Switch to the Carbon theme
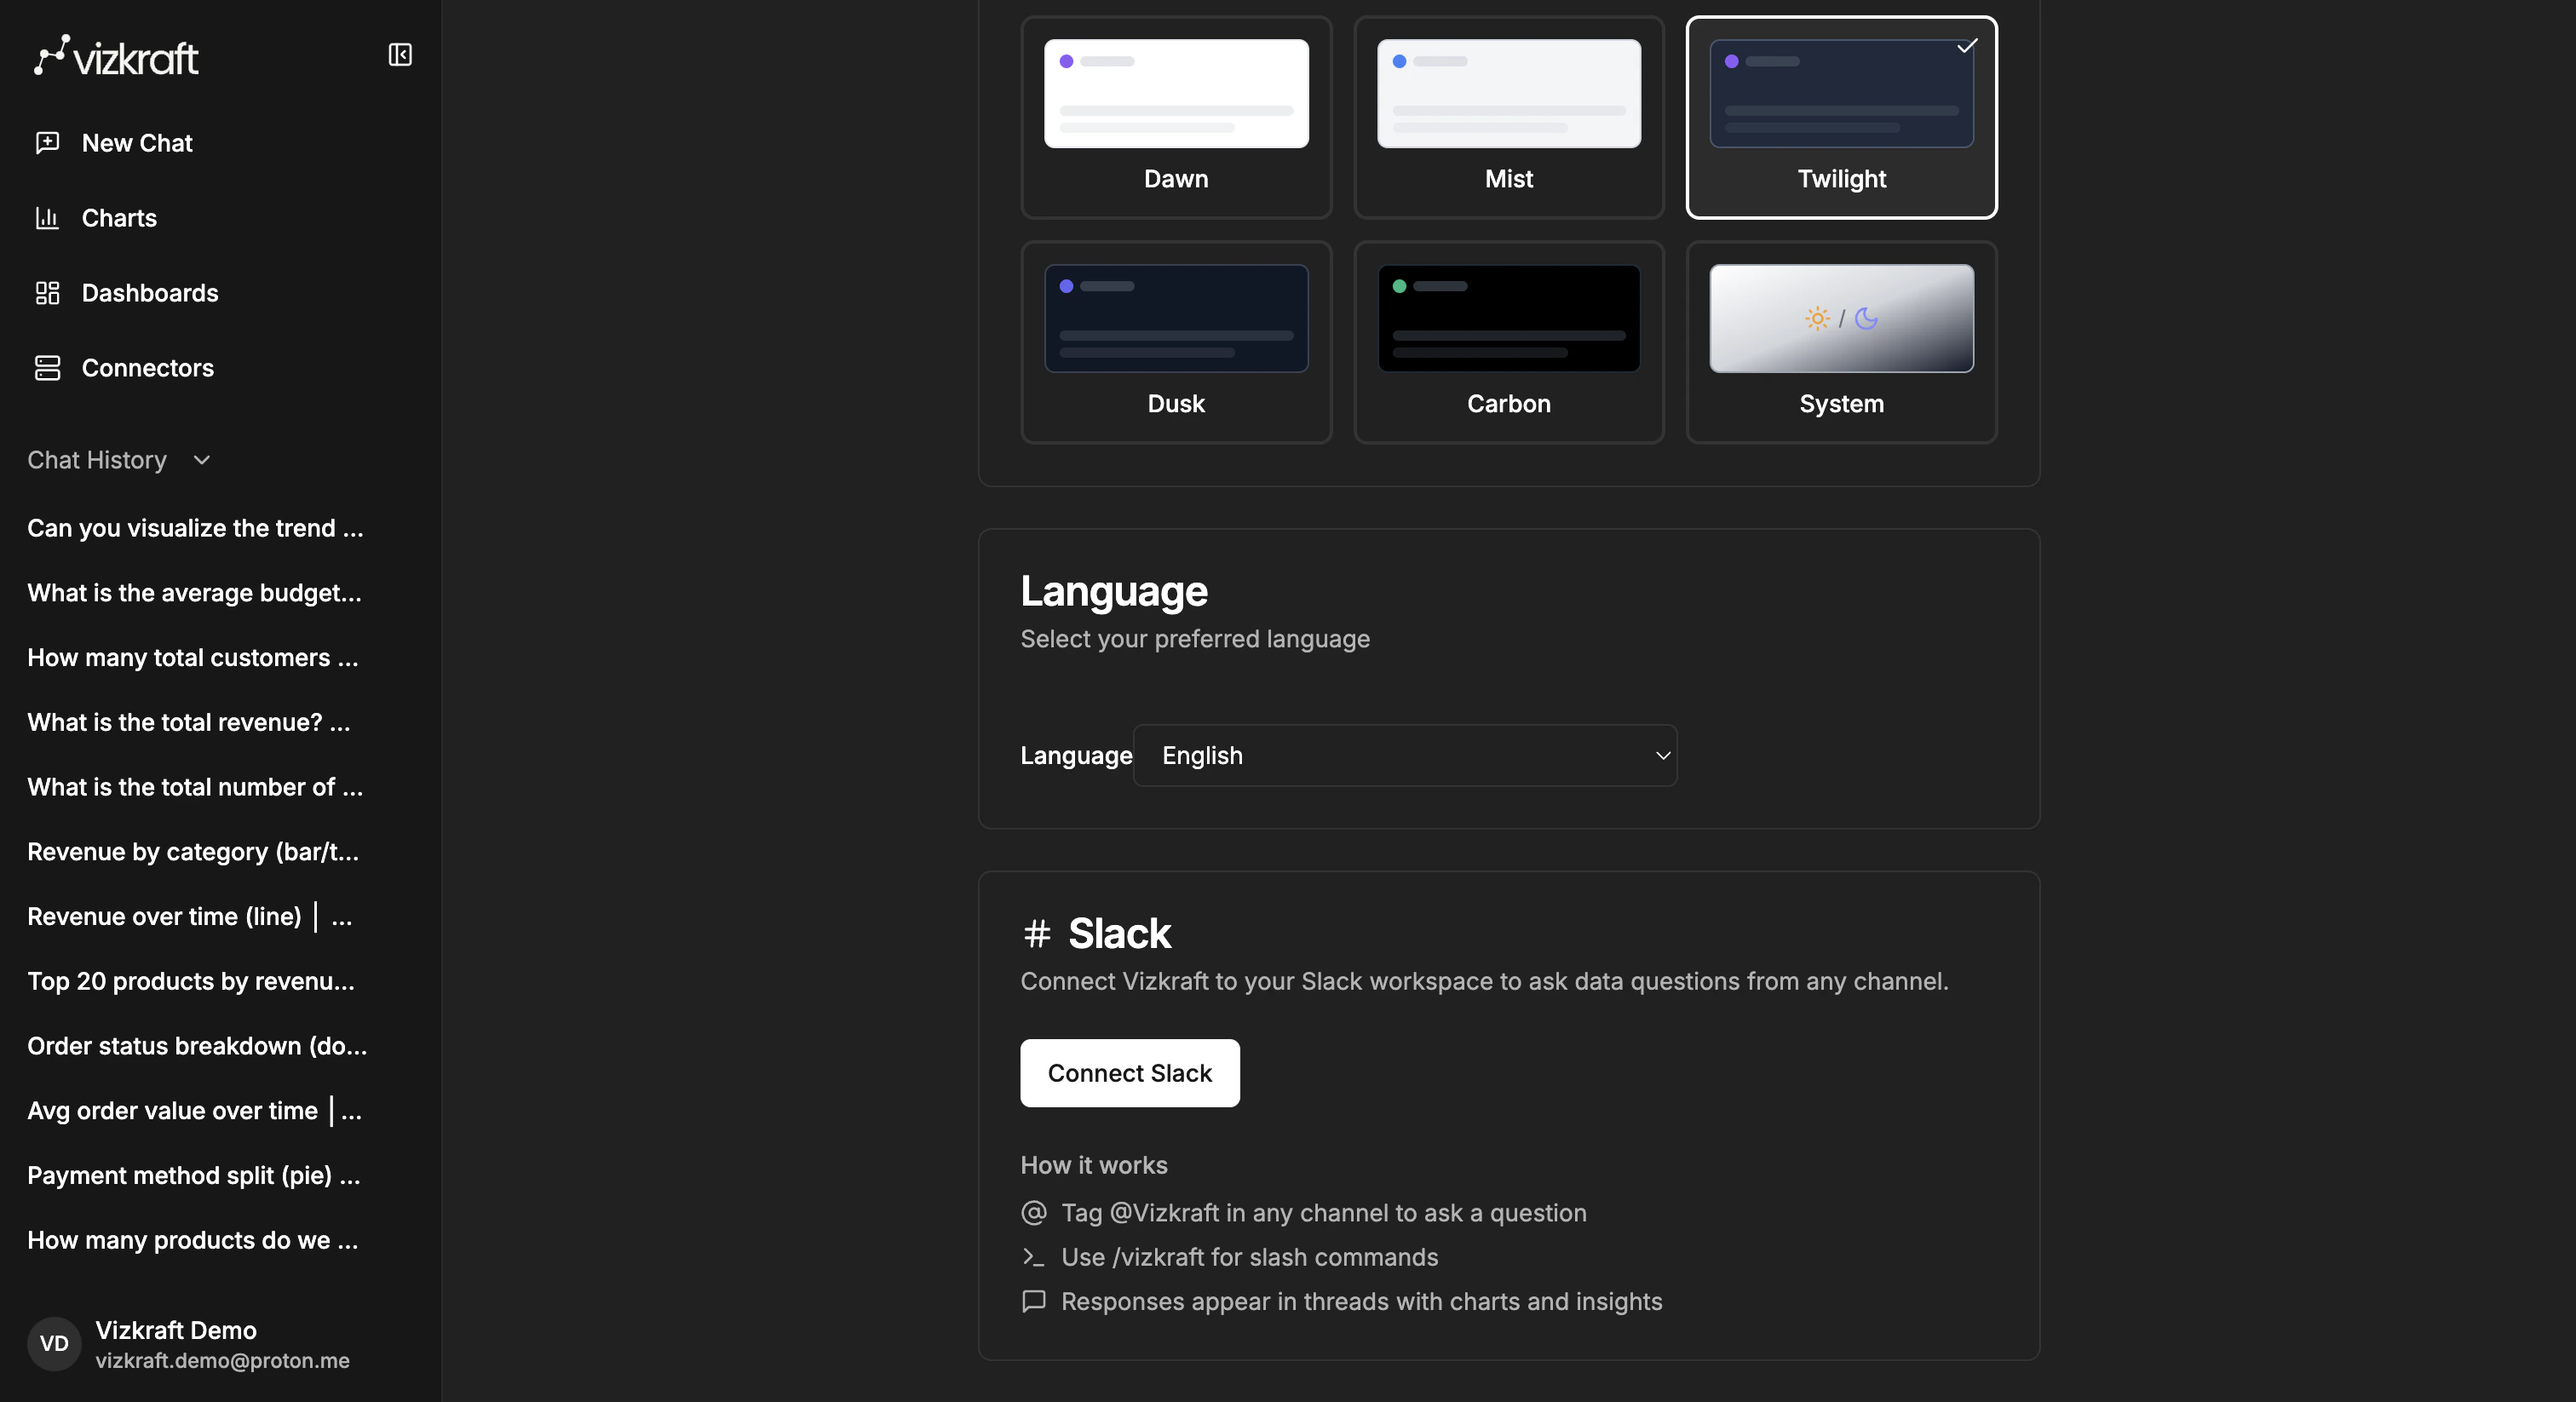Viewport: 2576px width, 1402px height. [x=1508, y=343]
